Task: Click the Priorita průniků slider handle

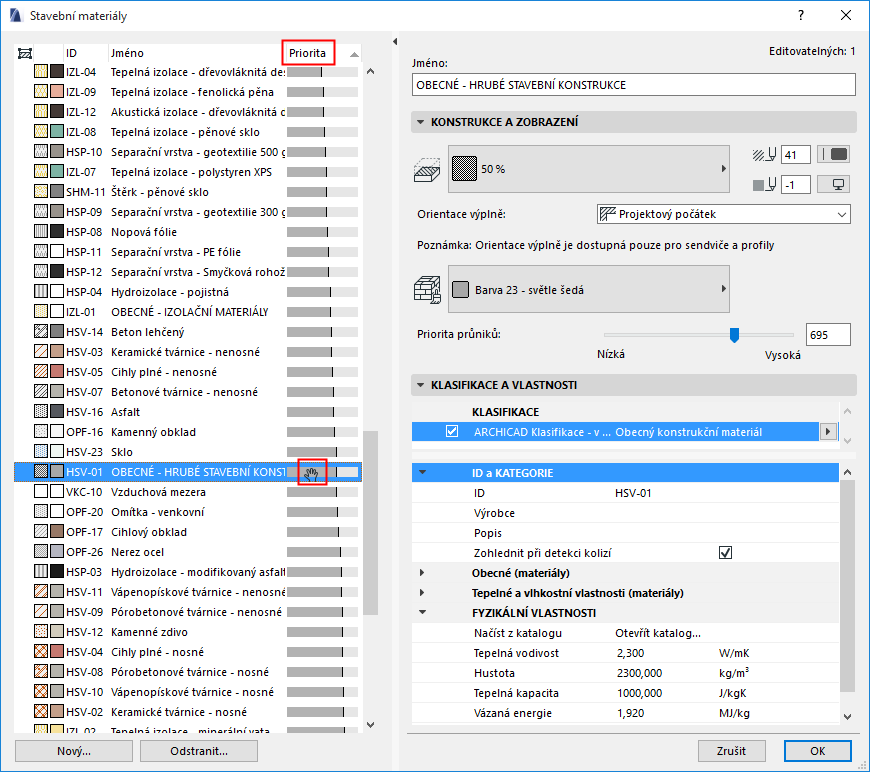Action: click(x=734, y=335)
